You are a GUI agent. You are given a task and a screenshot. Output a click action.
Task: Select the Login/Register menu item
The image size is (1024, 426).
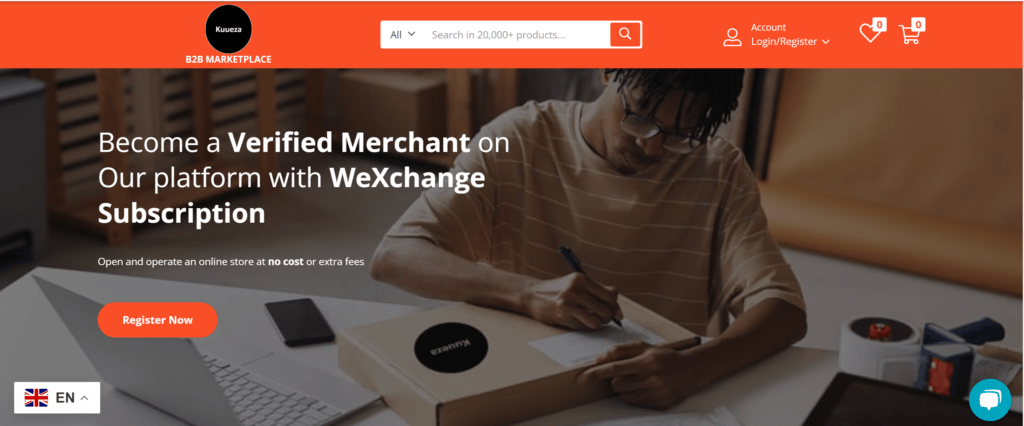[784, 41]
